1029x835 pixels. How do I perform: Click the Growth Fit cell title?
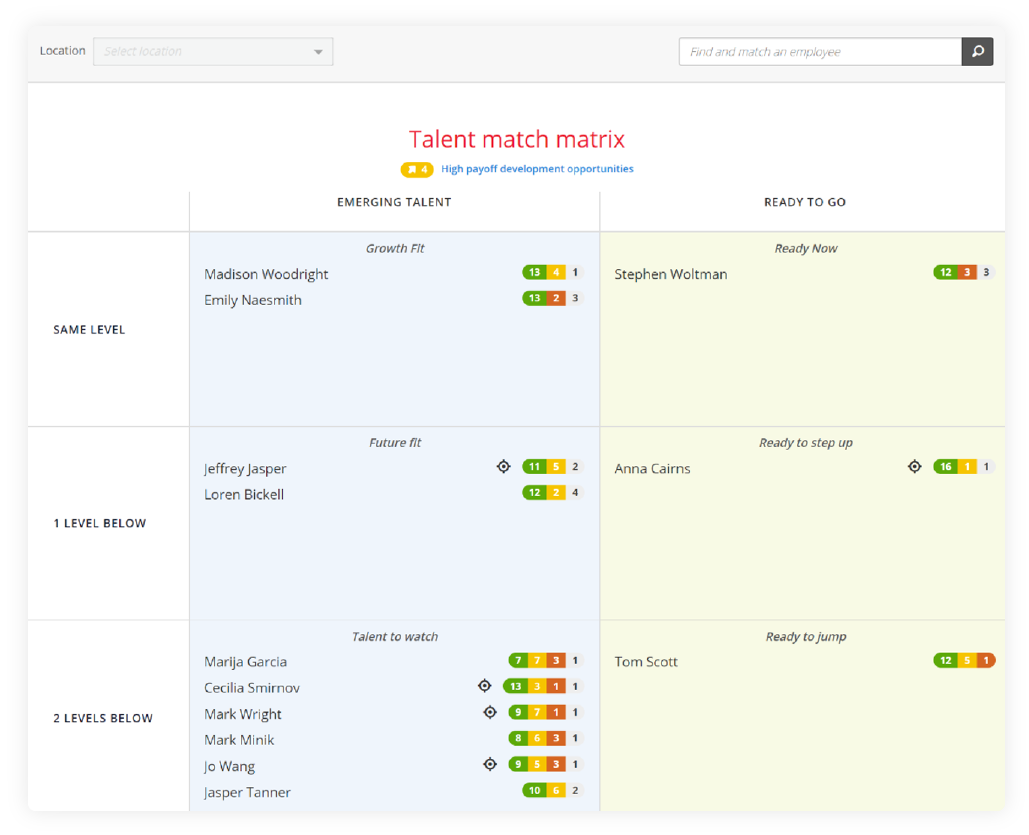tap(394, 248)
